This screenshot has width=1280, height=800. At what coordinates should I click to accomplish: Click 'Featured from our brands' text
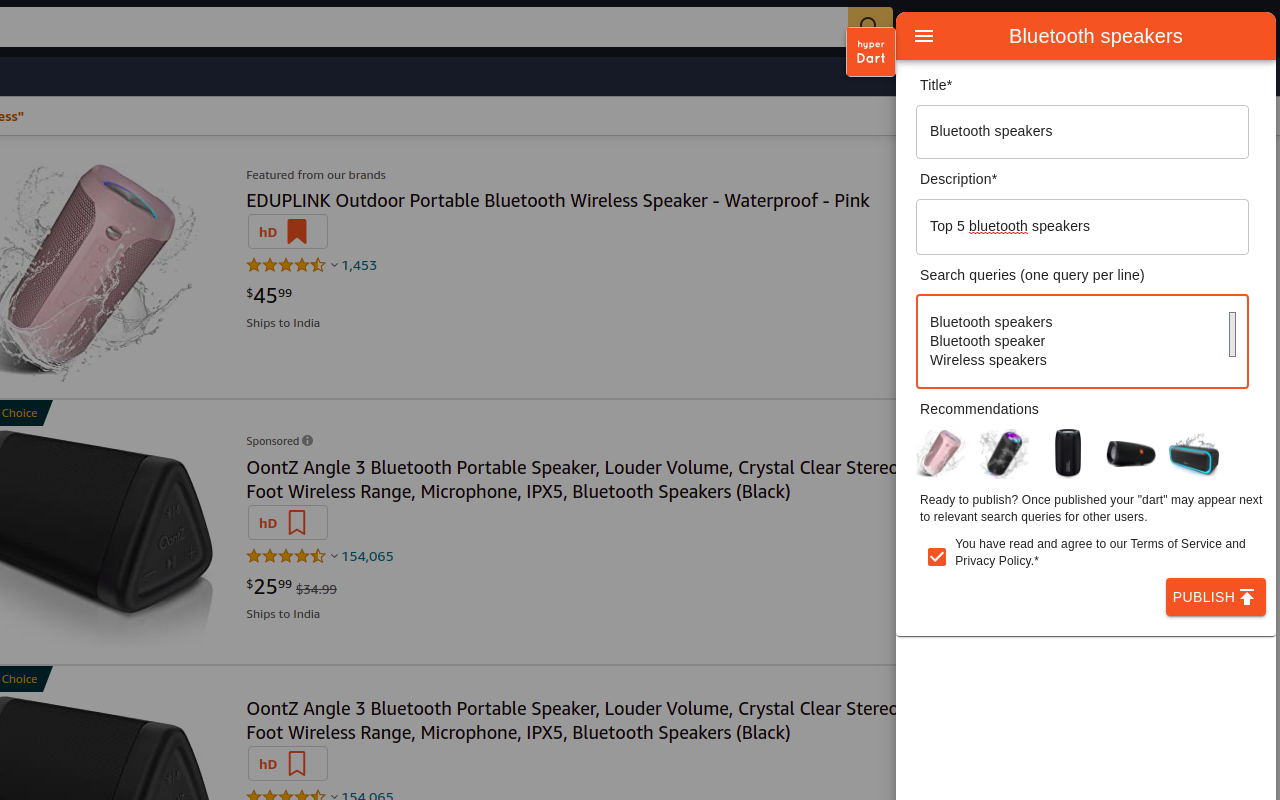tap(316, 175)
